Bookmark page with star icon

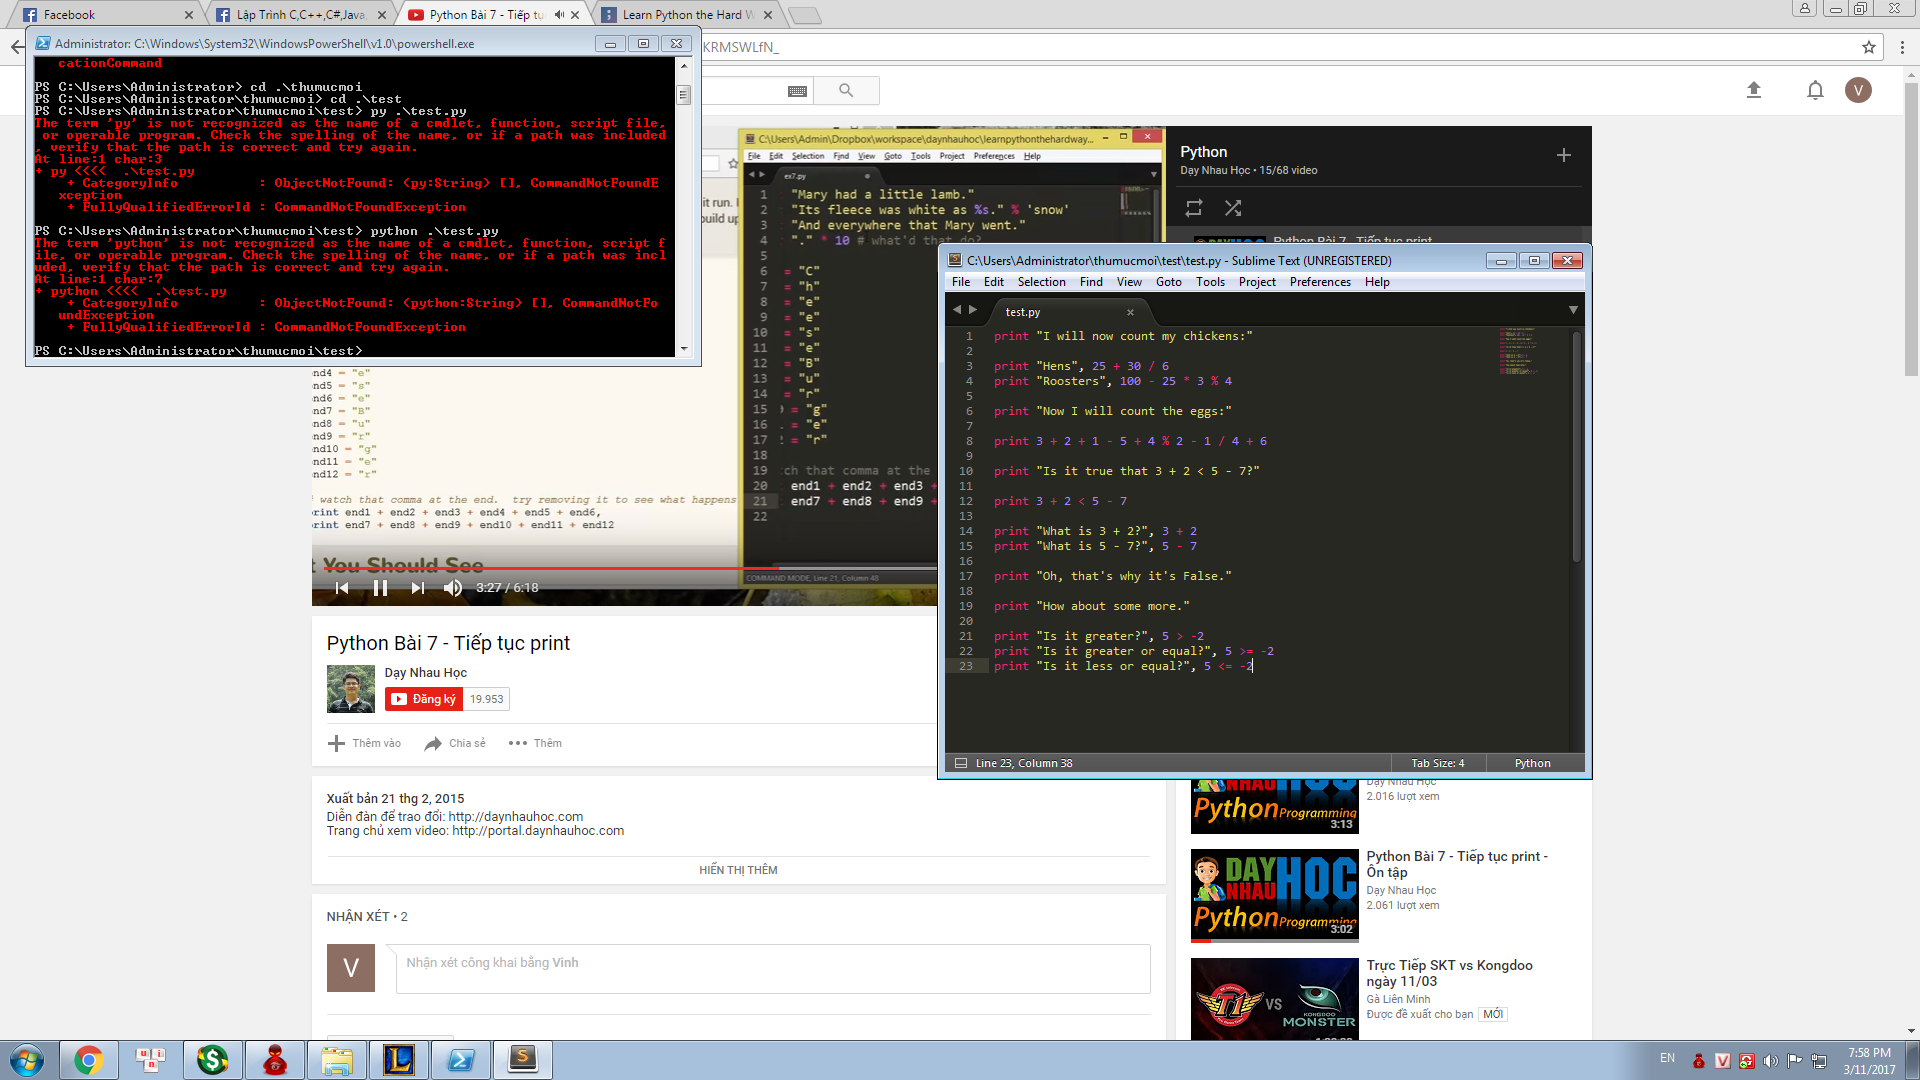(1868, 47)
